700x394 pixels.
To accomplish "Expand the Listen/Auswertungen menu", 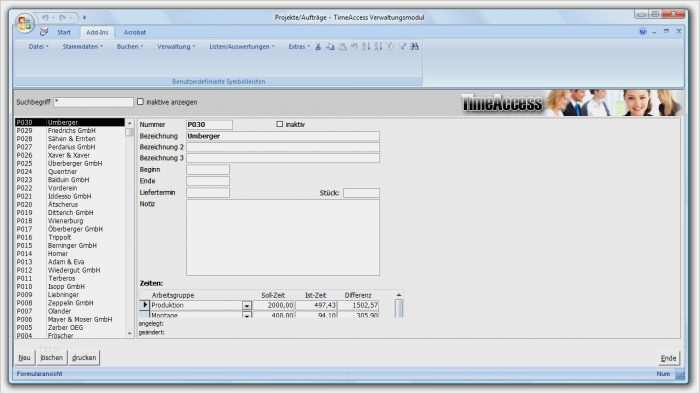I will pyautogui.click(x=242, y=46).
